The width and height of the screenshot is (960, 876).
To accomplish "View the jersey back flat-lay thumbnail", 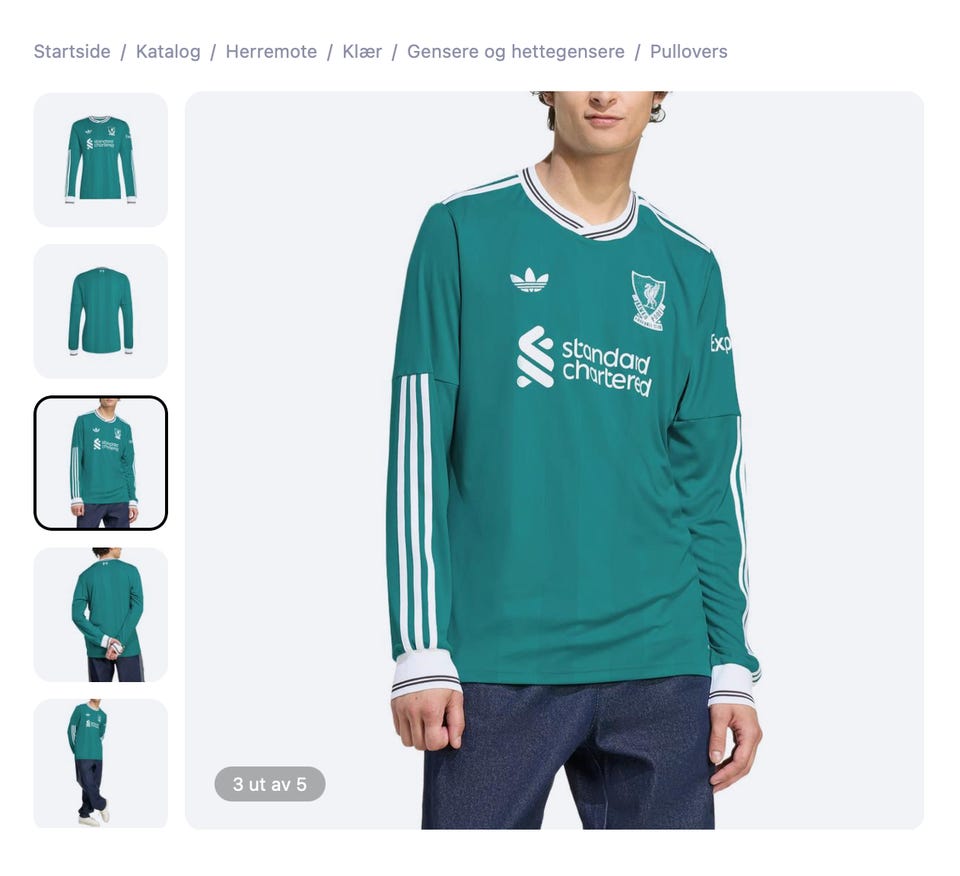I will (x=100, y=311).
